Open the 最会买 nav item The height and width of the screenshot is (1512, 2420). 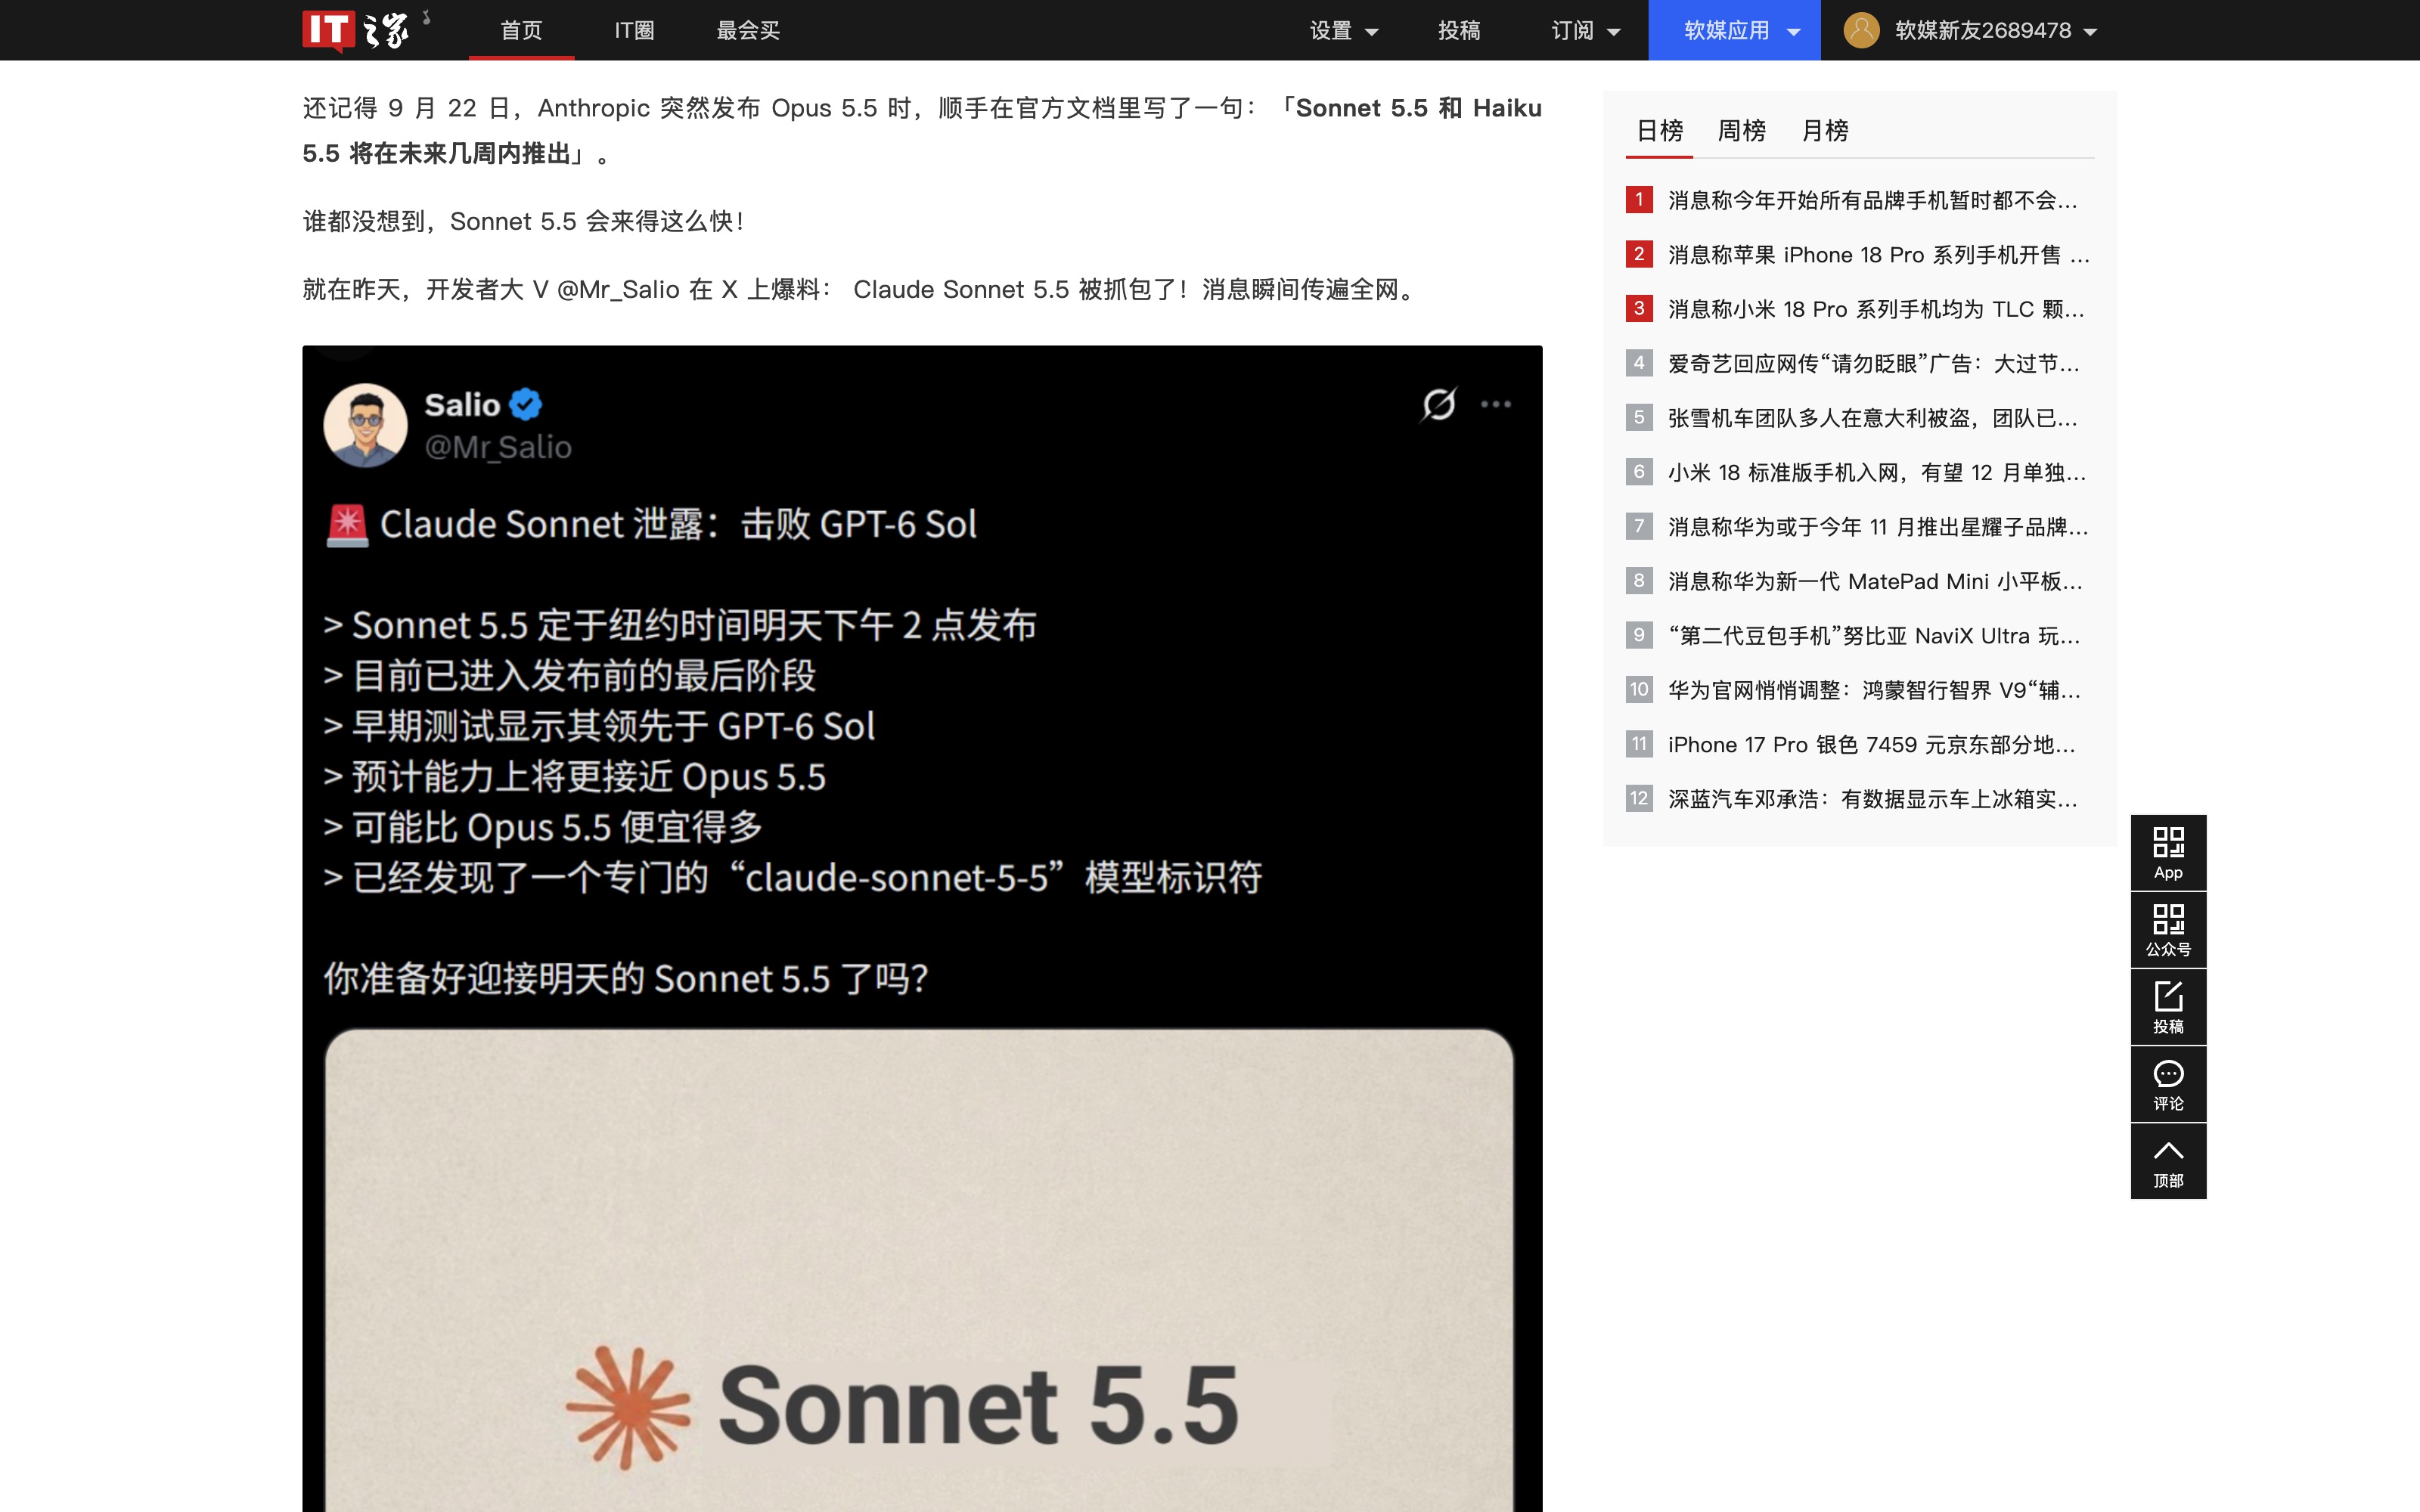pyautogui.click(x=748, y=30)
